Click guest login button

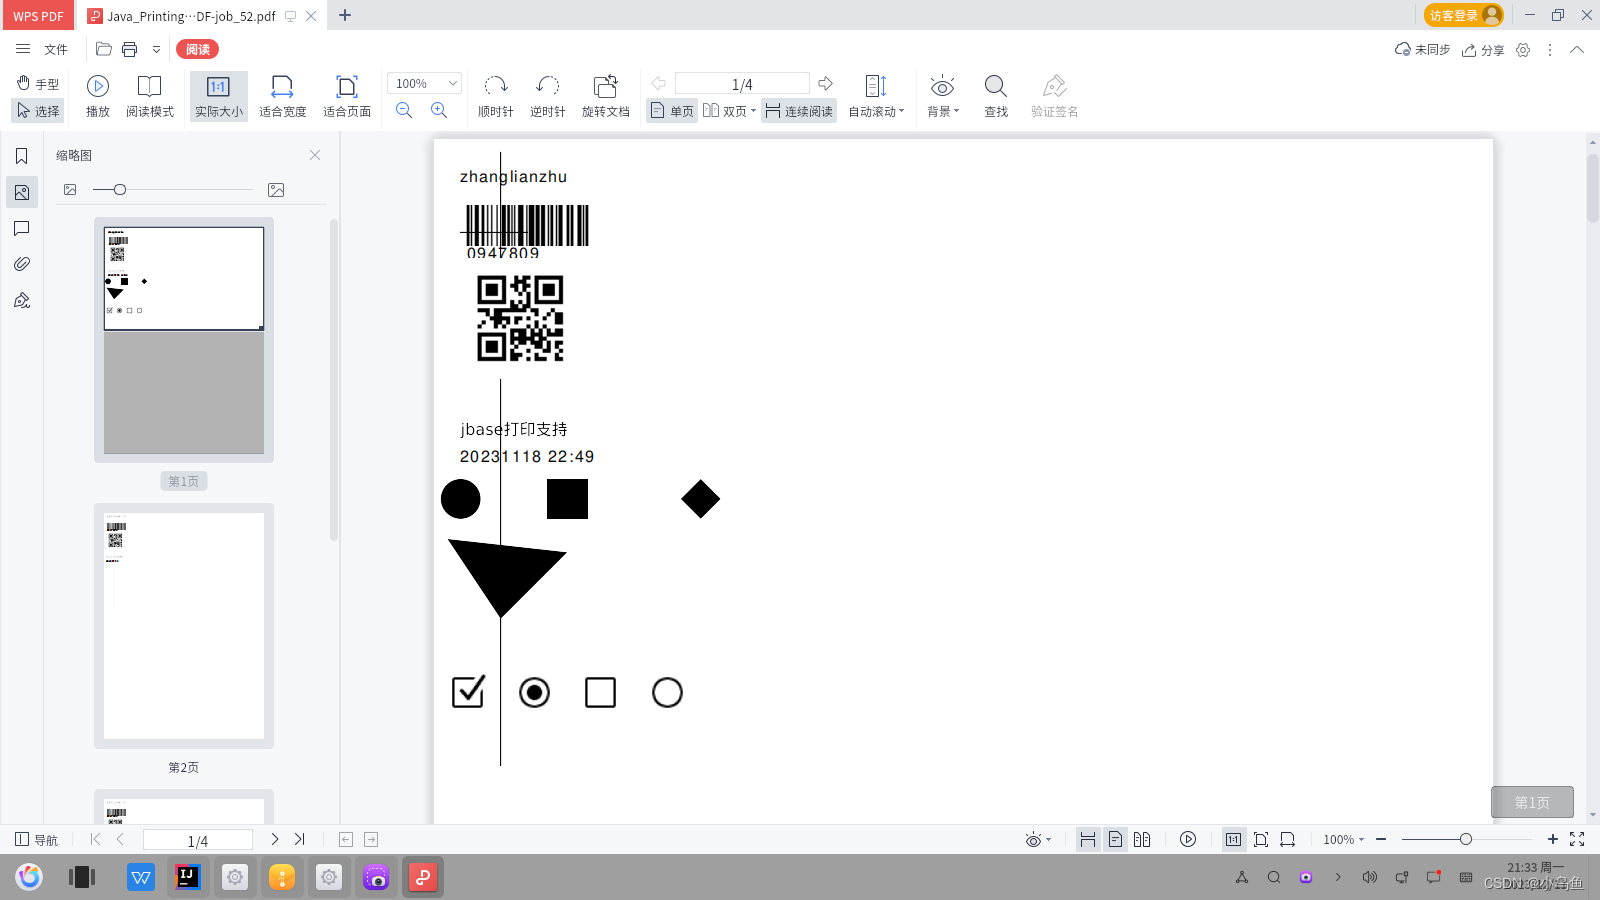tap(1463, 15)
